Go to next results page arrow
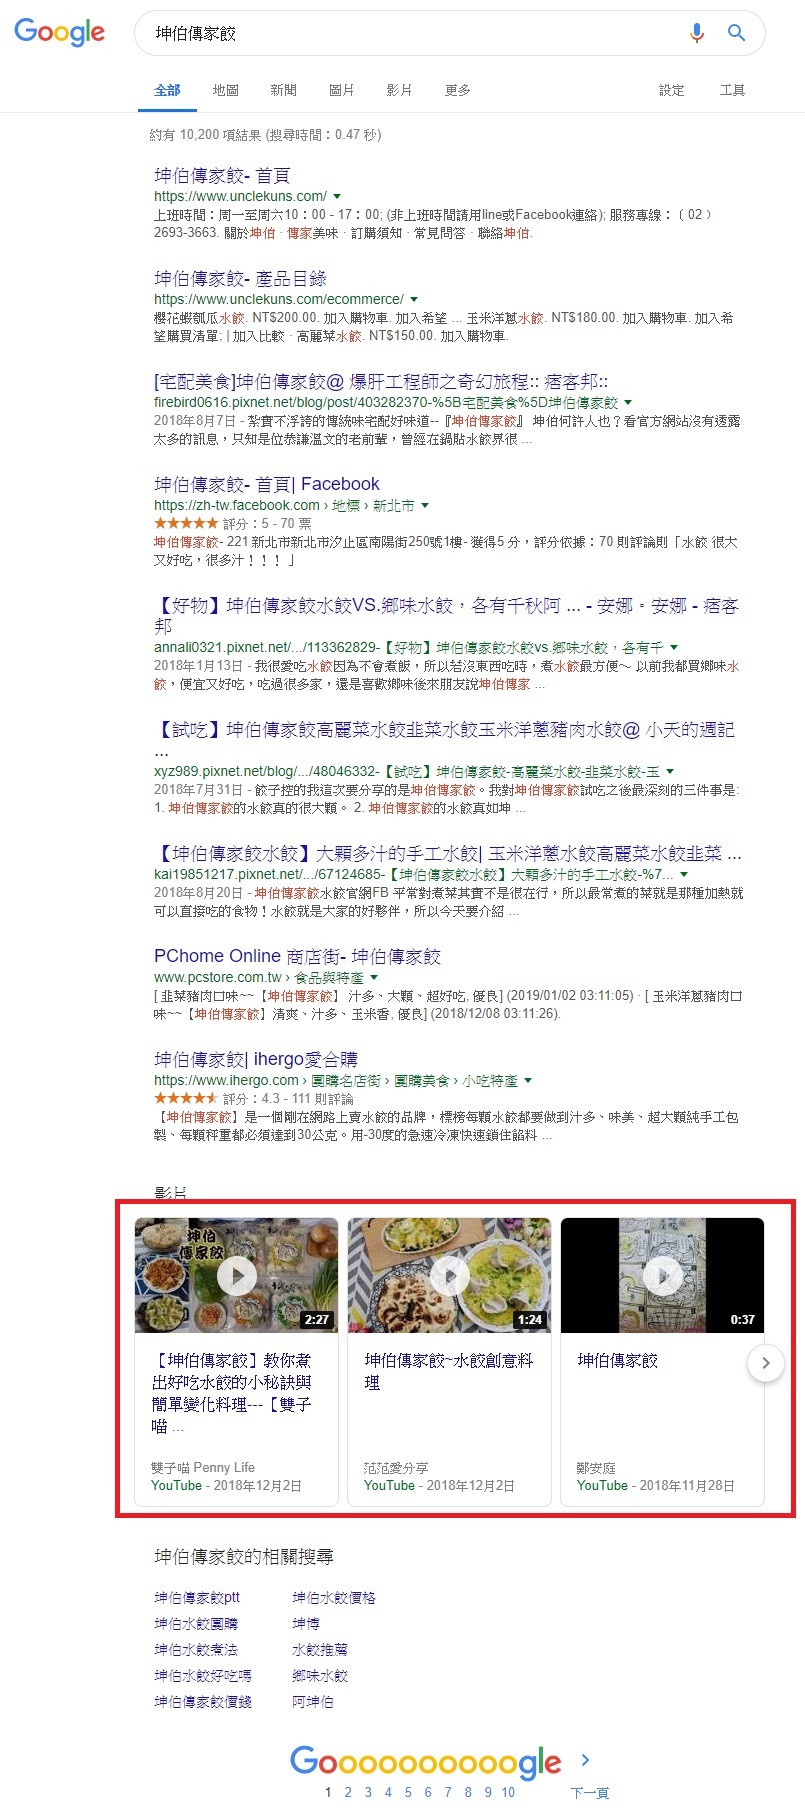 [x=586, y=1760]
